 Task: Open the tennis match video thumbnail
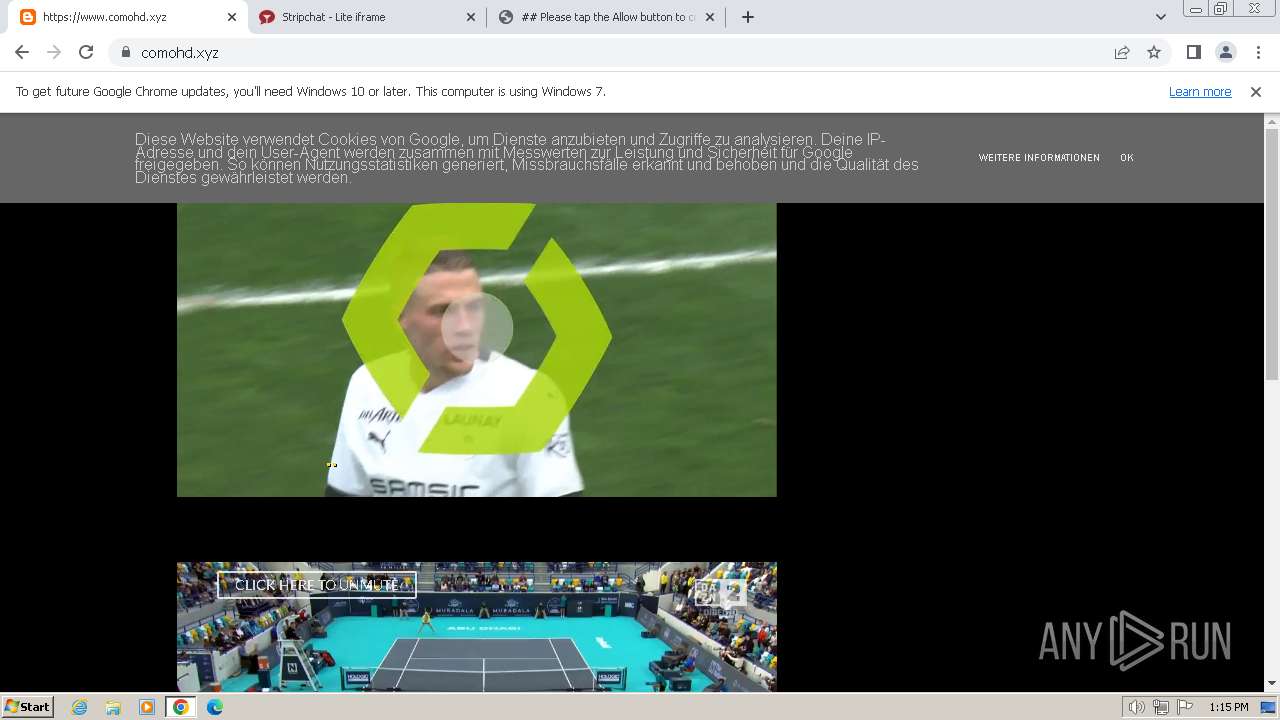click(477, 627)
